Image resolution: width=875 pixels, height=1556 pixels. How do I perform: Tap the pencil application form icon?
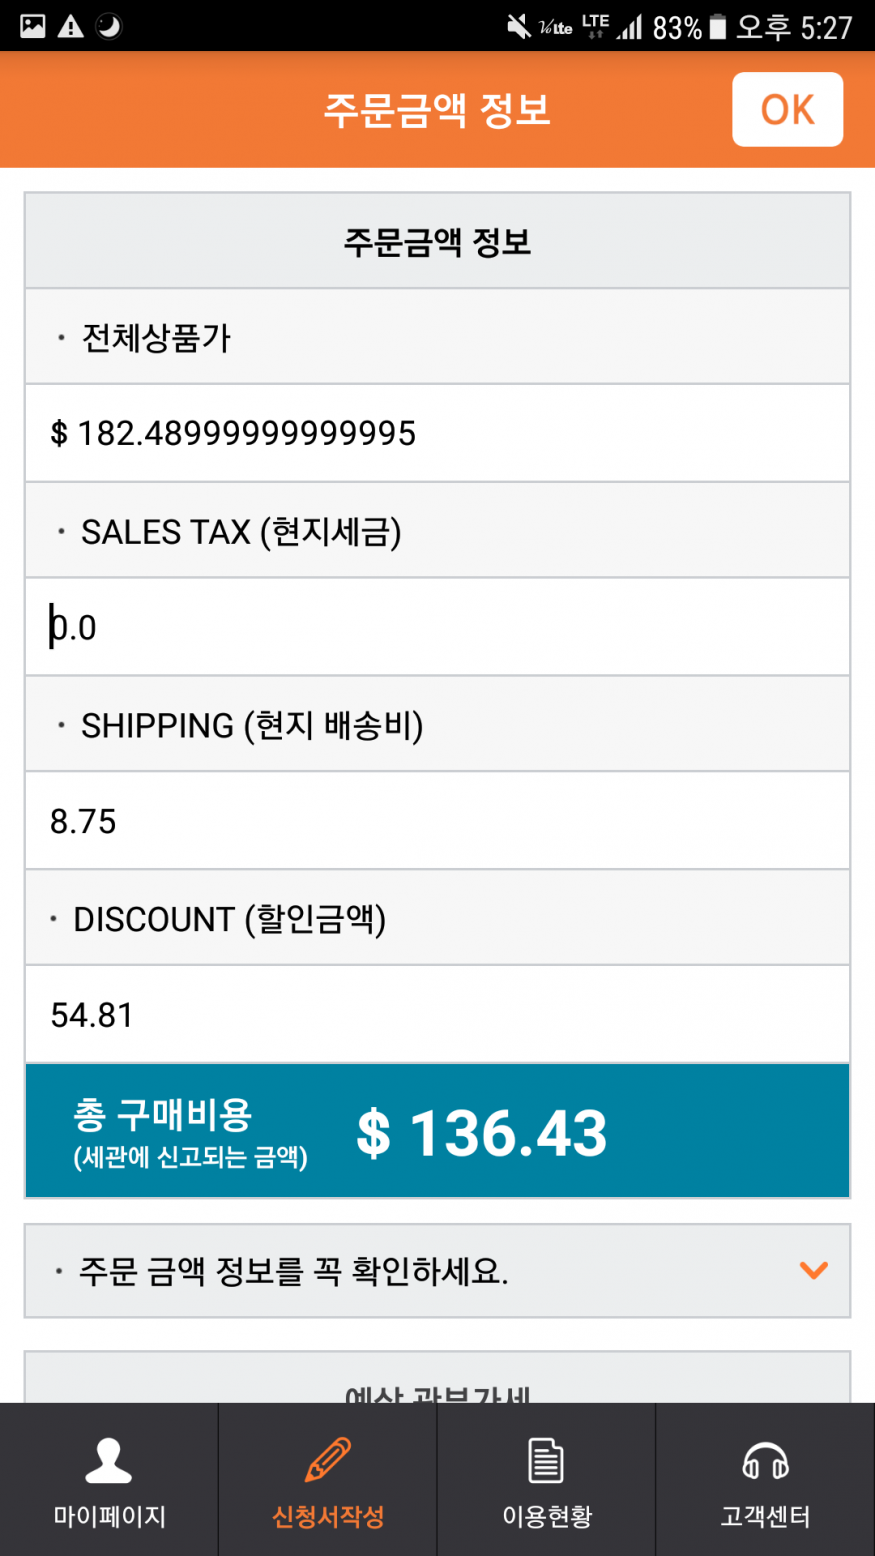click(328, 1460)
